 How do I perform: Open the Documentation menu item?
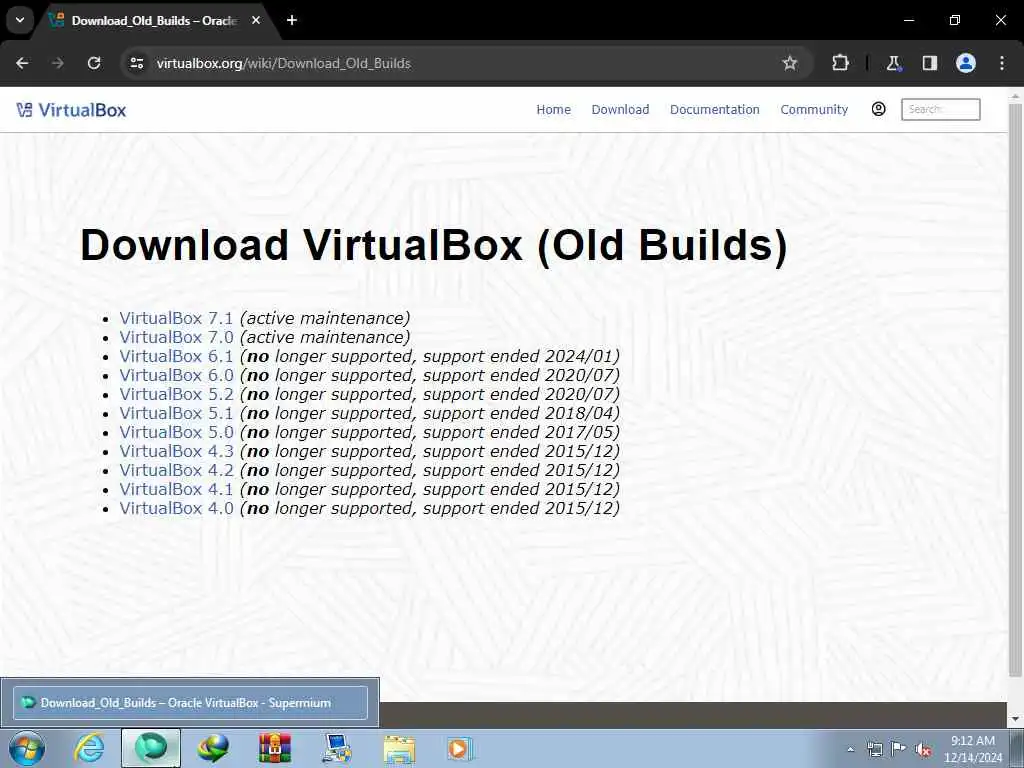pyautogui.click(x=714, y=110)
